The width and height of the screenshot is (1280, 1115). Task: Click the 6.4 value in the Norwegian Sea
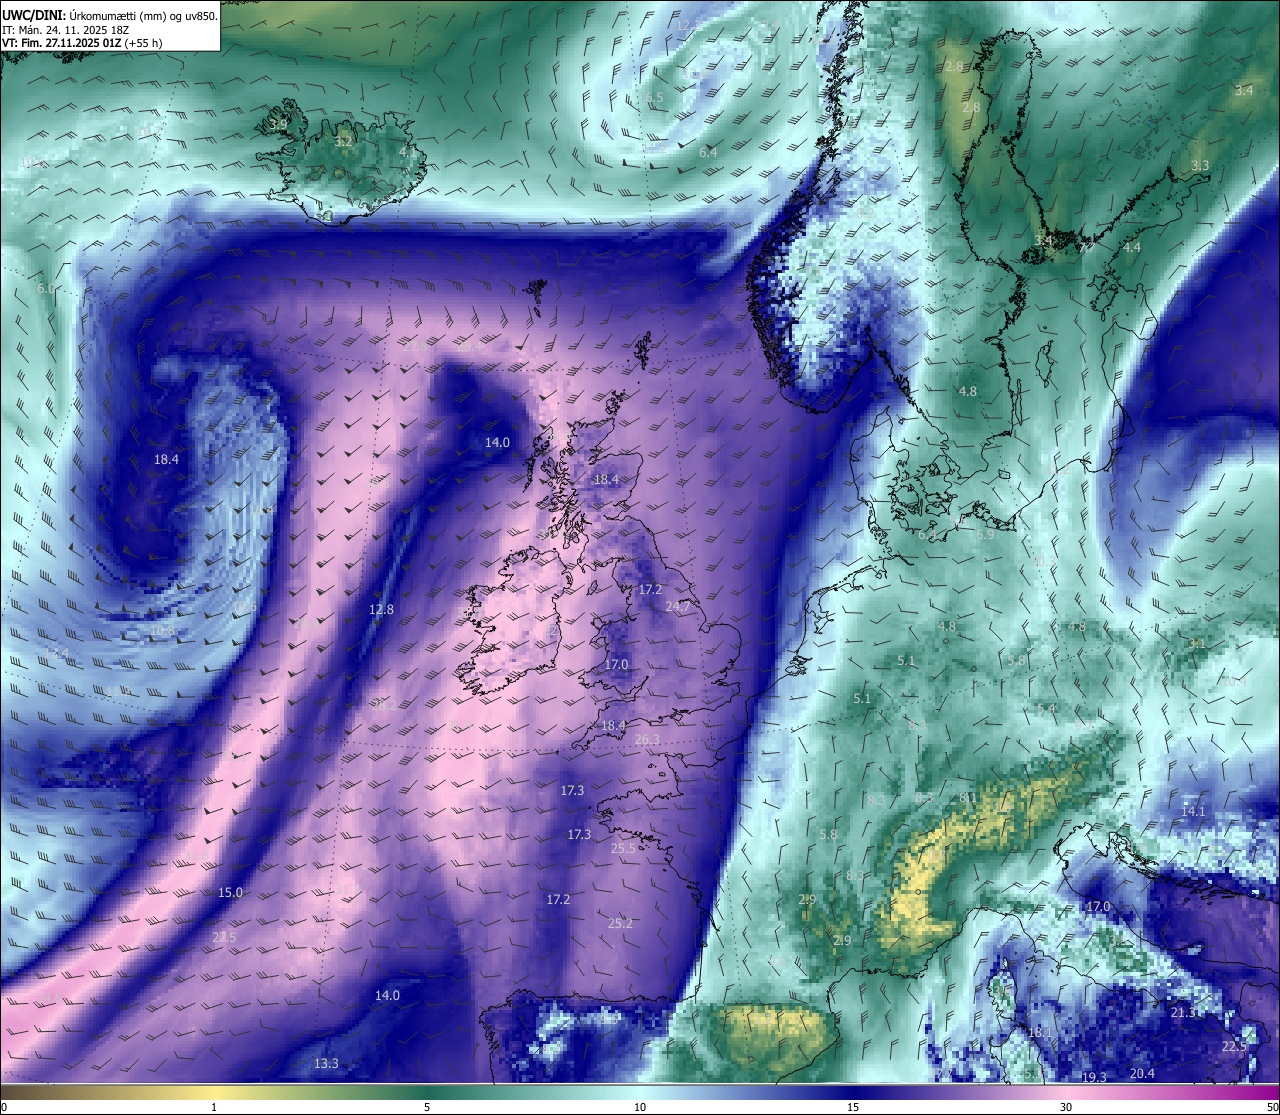tap(708, 152)
